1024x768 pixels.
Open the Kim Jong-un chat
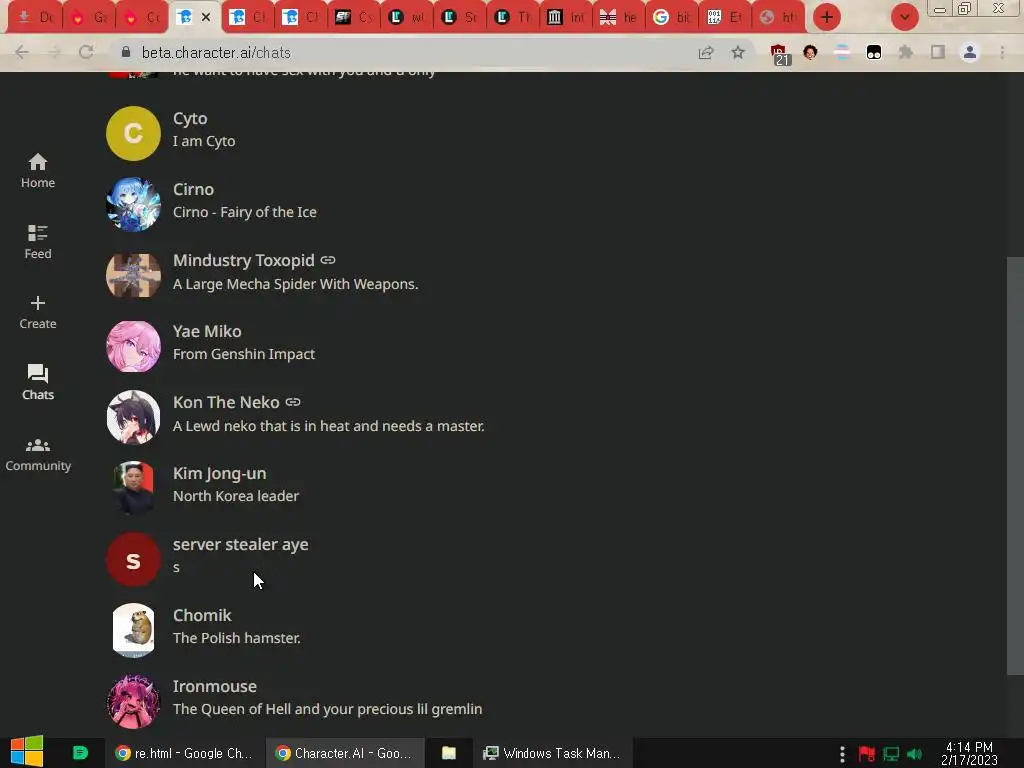(x=219, y=473)
